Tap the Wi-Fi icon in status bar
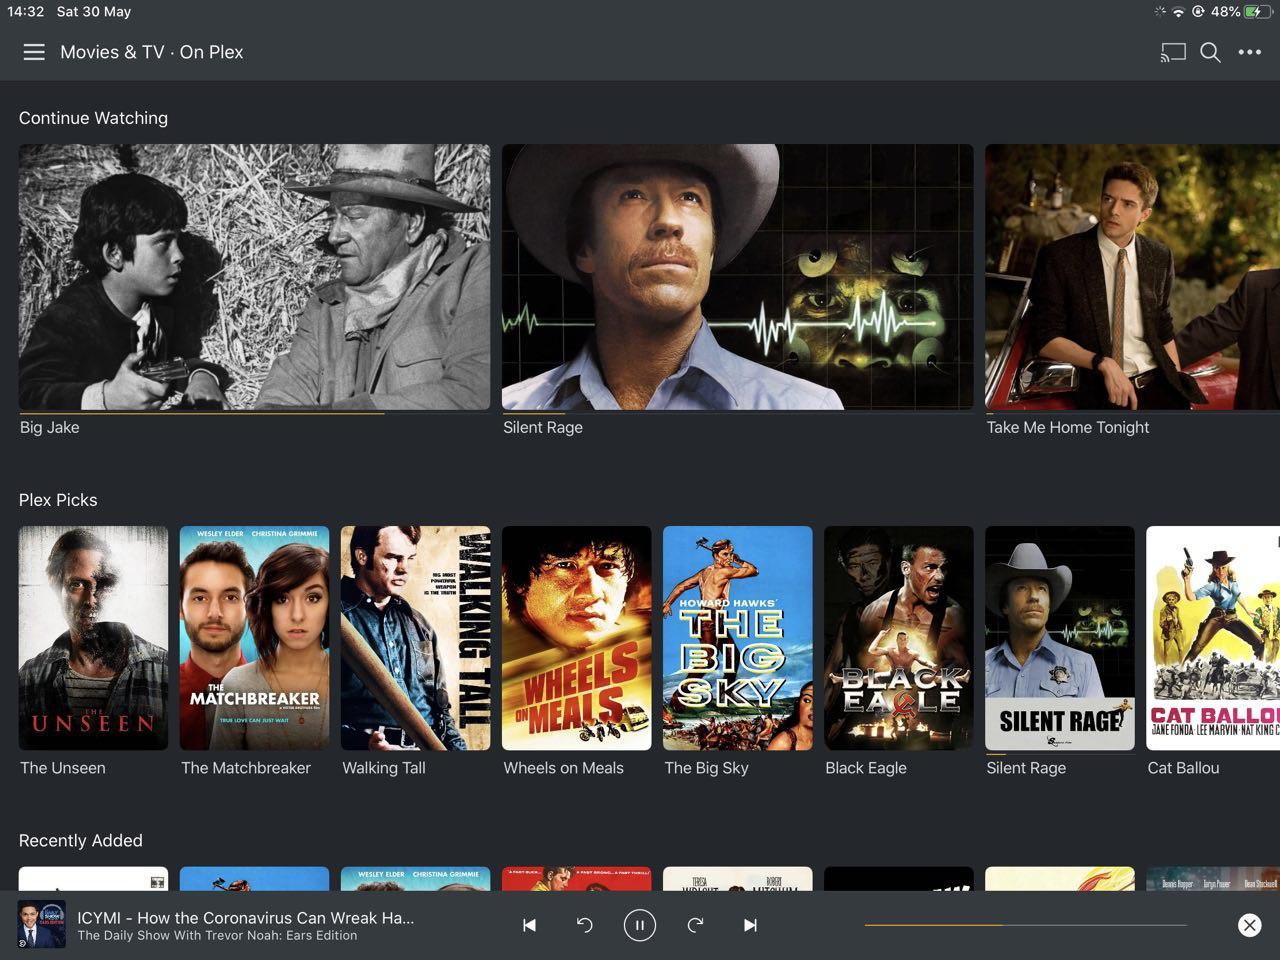1280x960 pixels. [x=1178, y=12]
